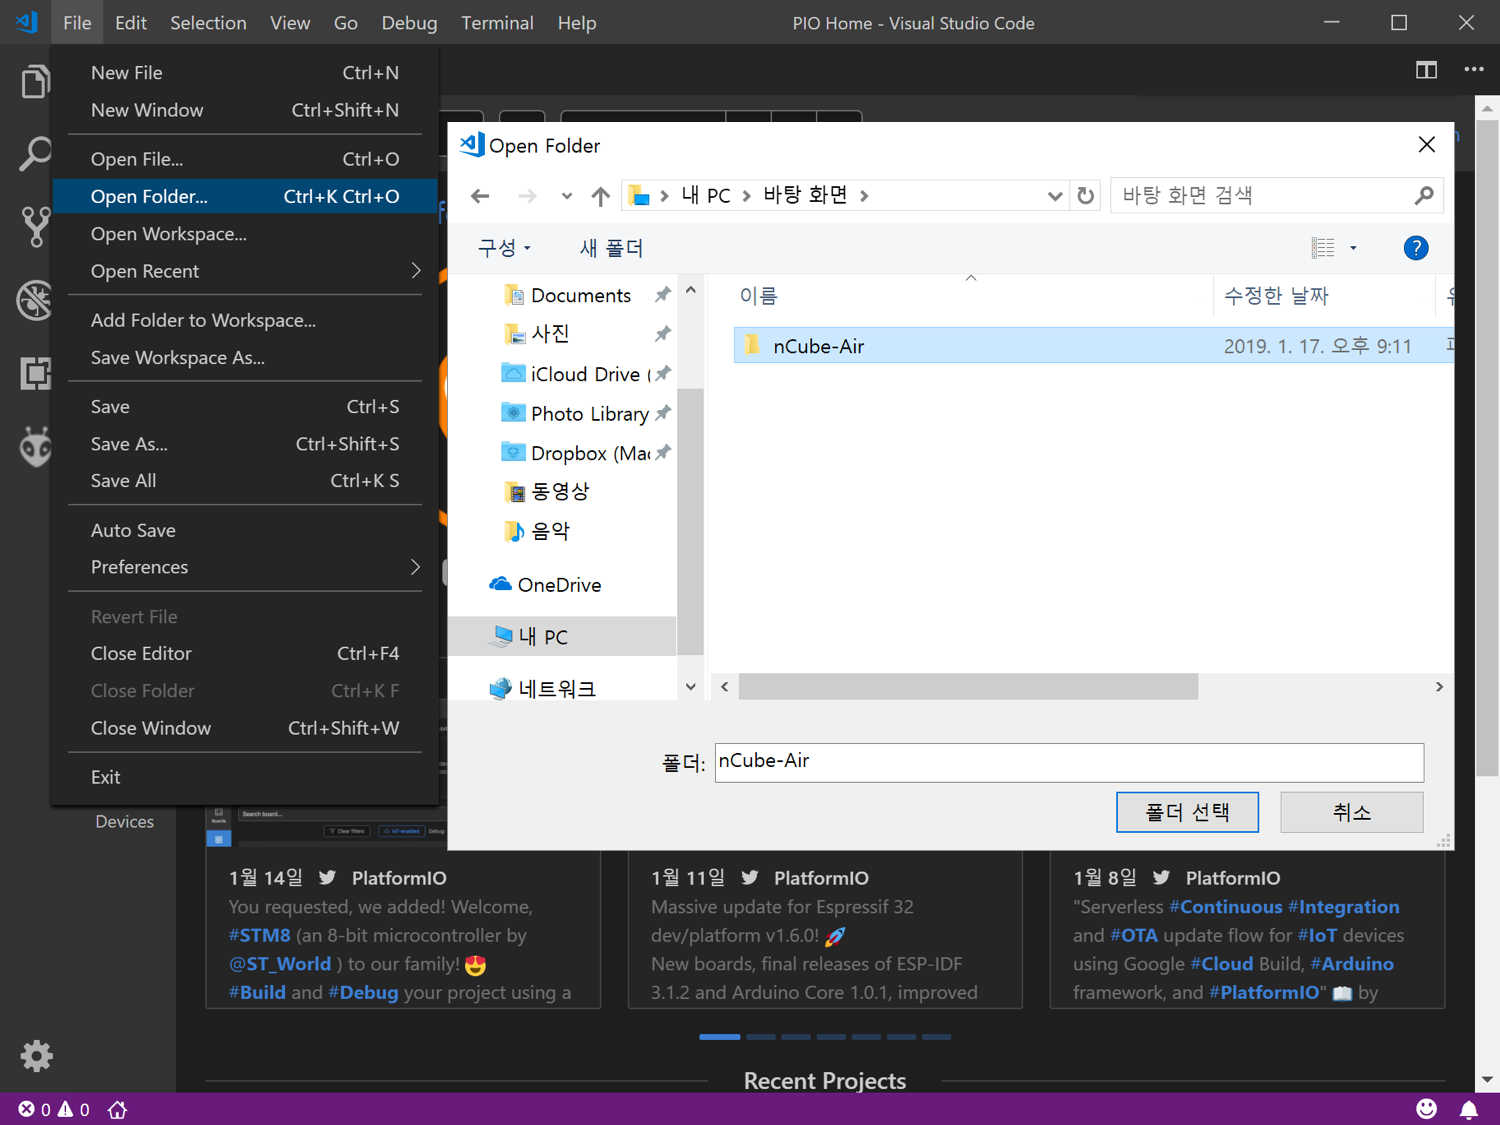The image size is (1500, 1125).
Task: Open the 구성 organize dropdown
Action: point(504,248)
